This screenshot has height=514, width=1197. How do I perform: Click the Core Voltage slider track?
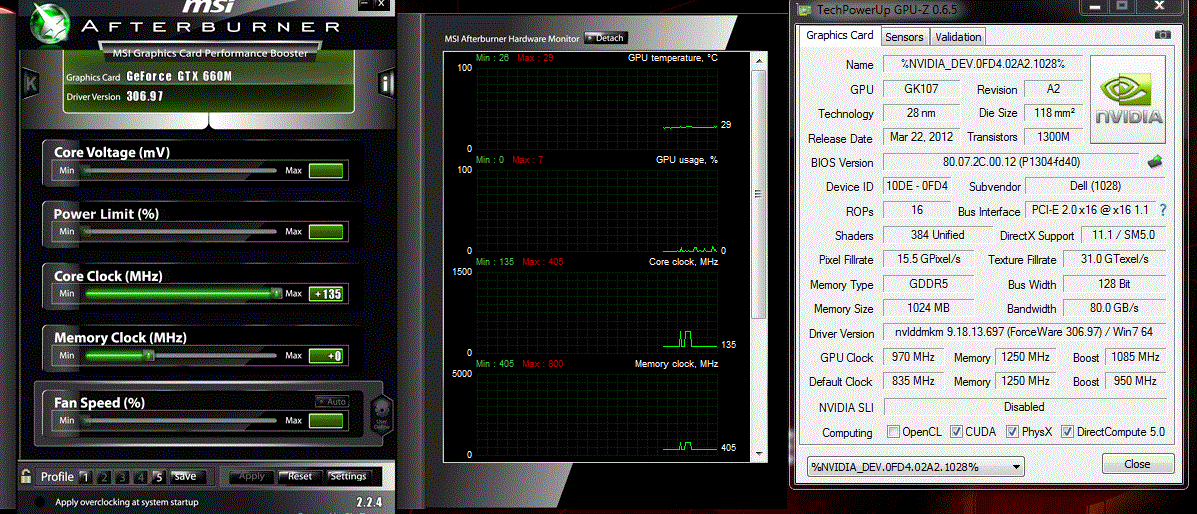click(179, 170)
